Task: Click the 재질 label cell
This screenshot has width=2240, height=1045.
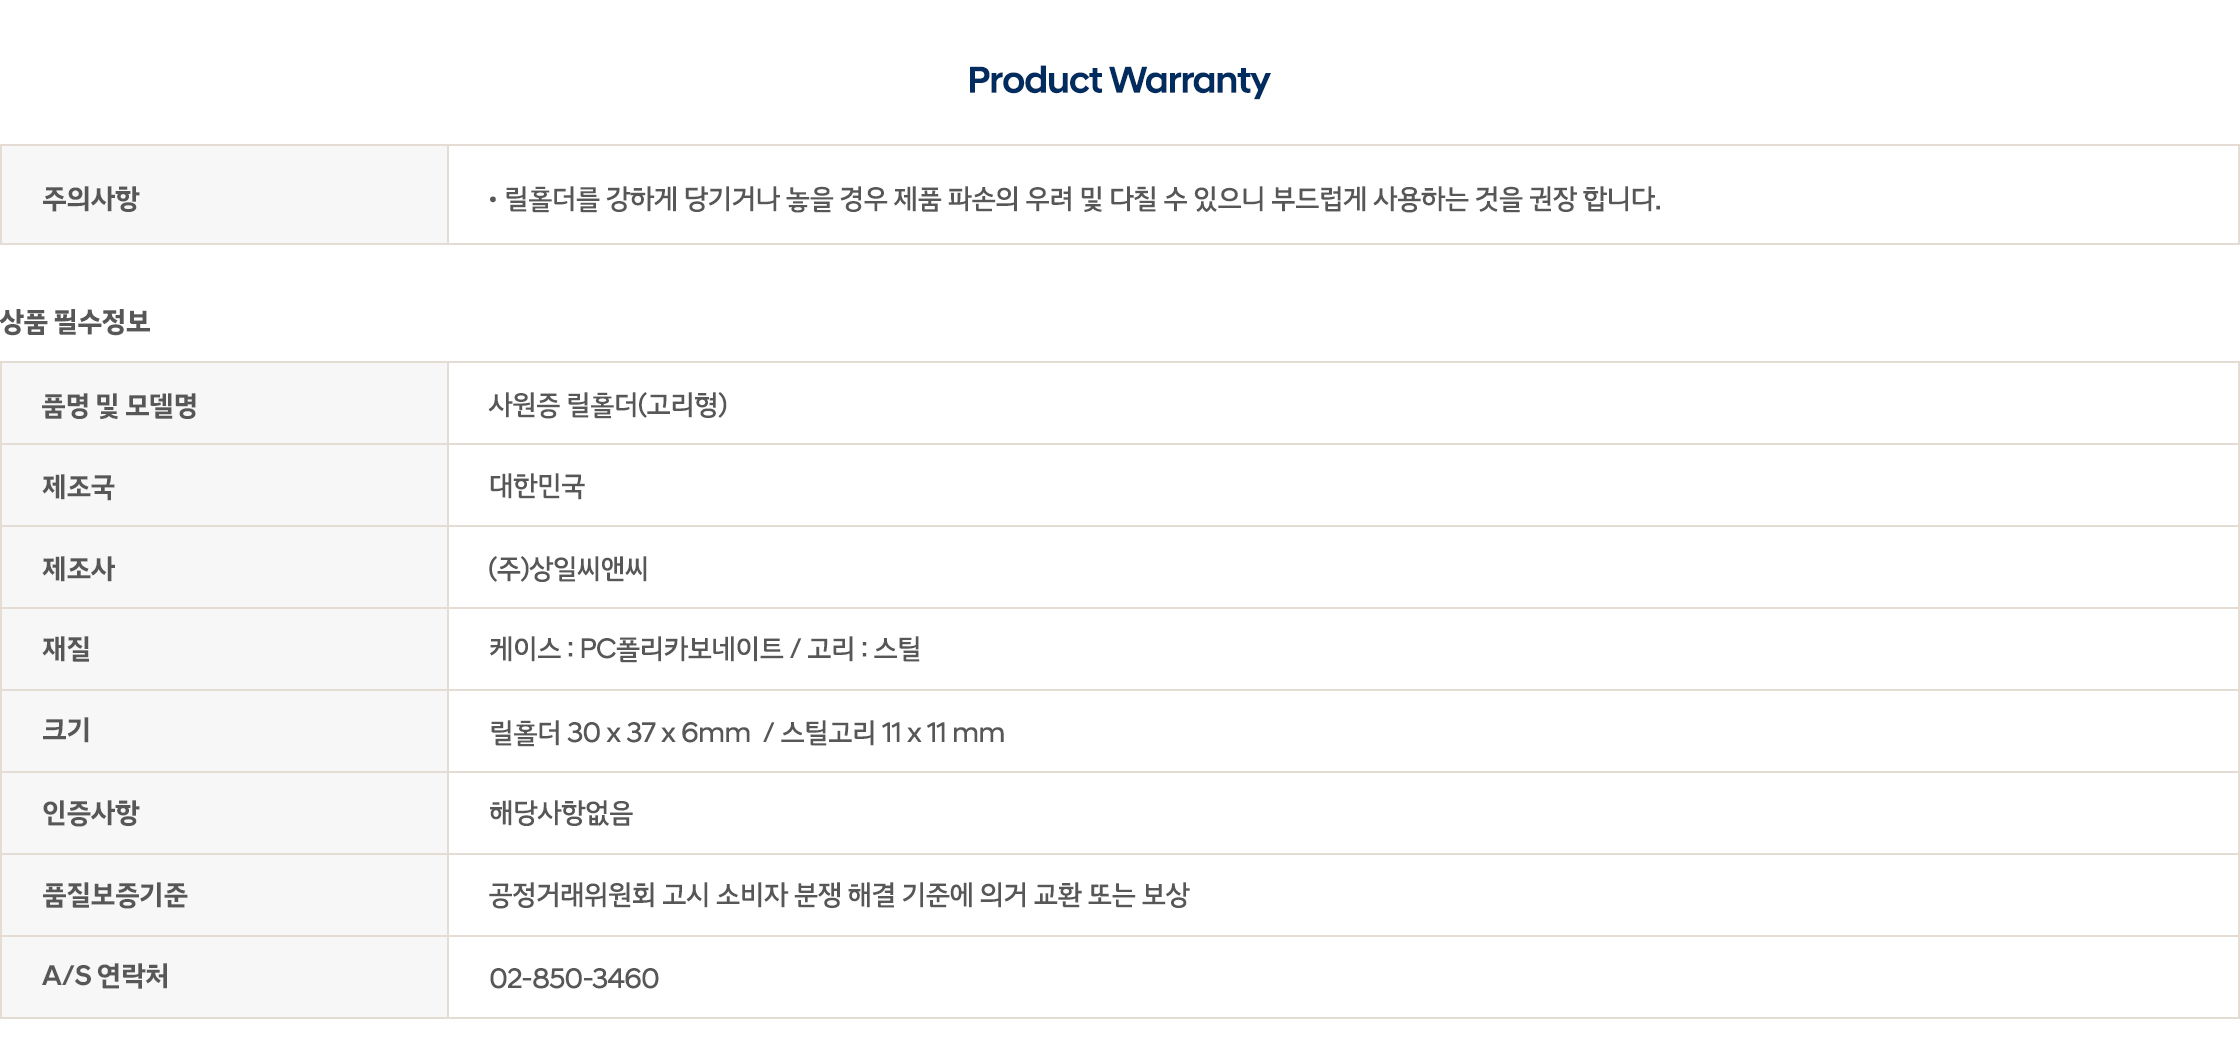Action: (x=67, y=649)
